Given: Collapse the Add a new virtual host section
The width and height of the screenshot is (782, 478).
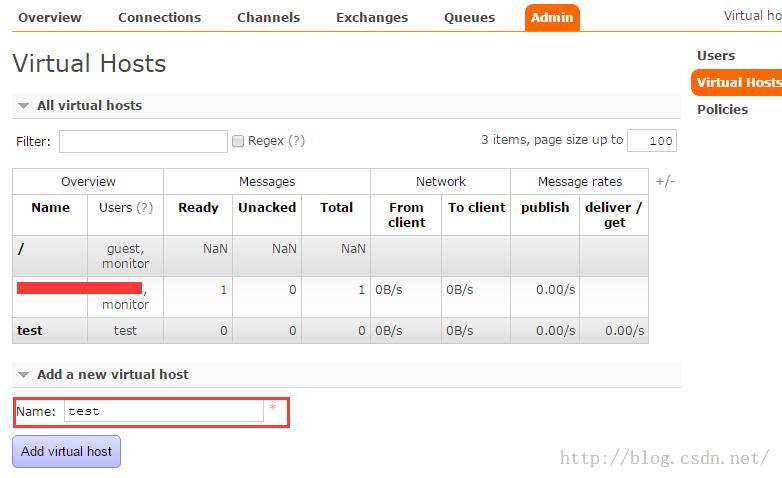Looking at the screenshot, I should (103, 374).
